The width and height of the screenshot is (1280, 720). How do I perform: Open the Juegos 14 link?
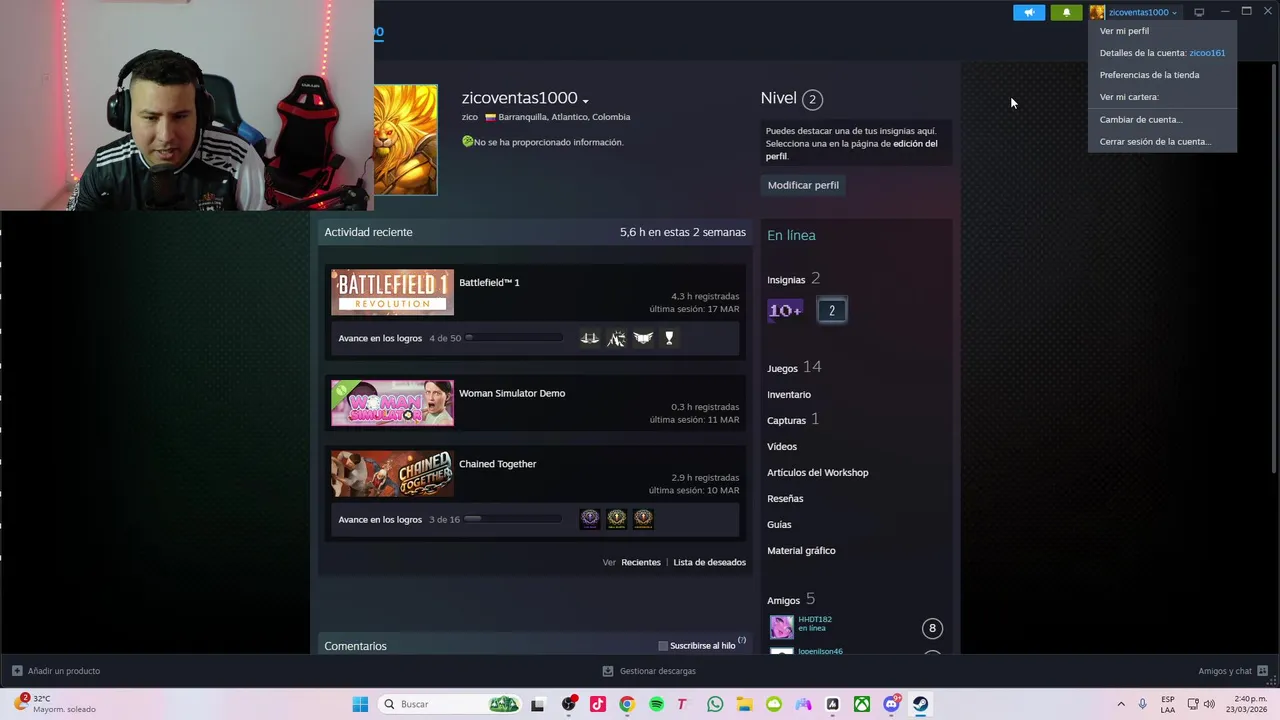(794, 367)
